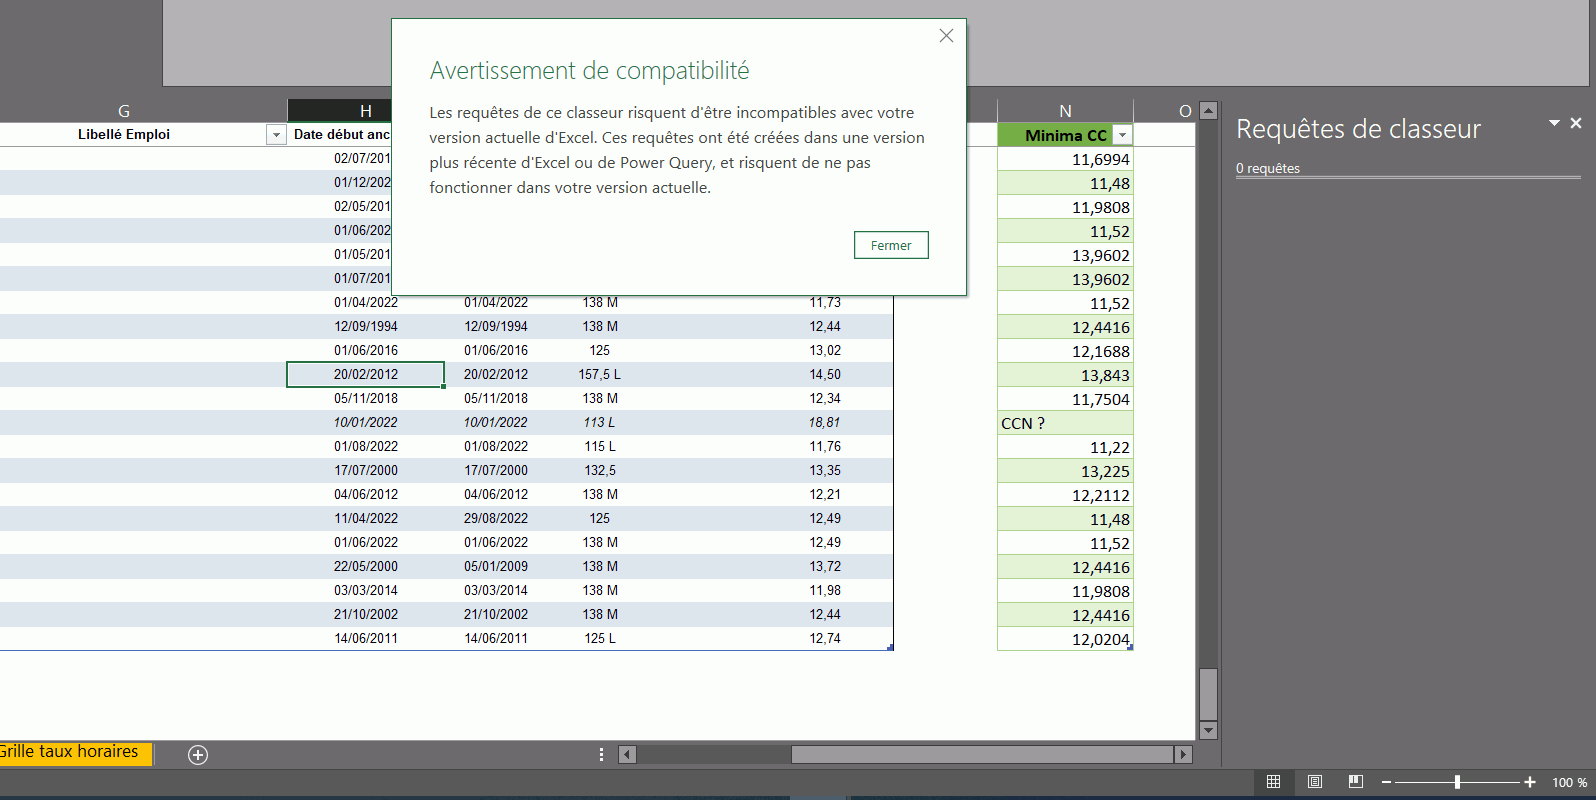Click the zoom in plus icon
The width and height of the screenshot is (1596, 800).
[x=1530, y=782]
